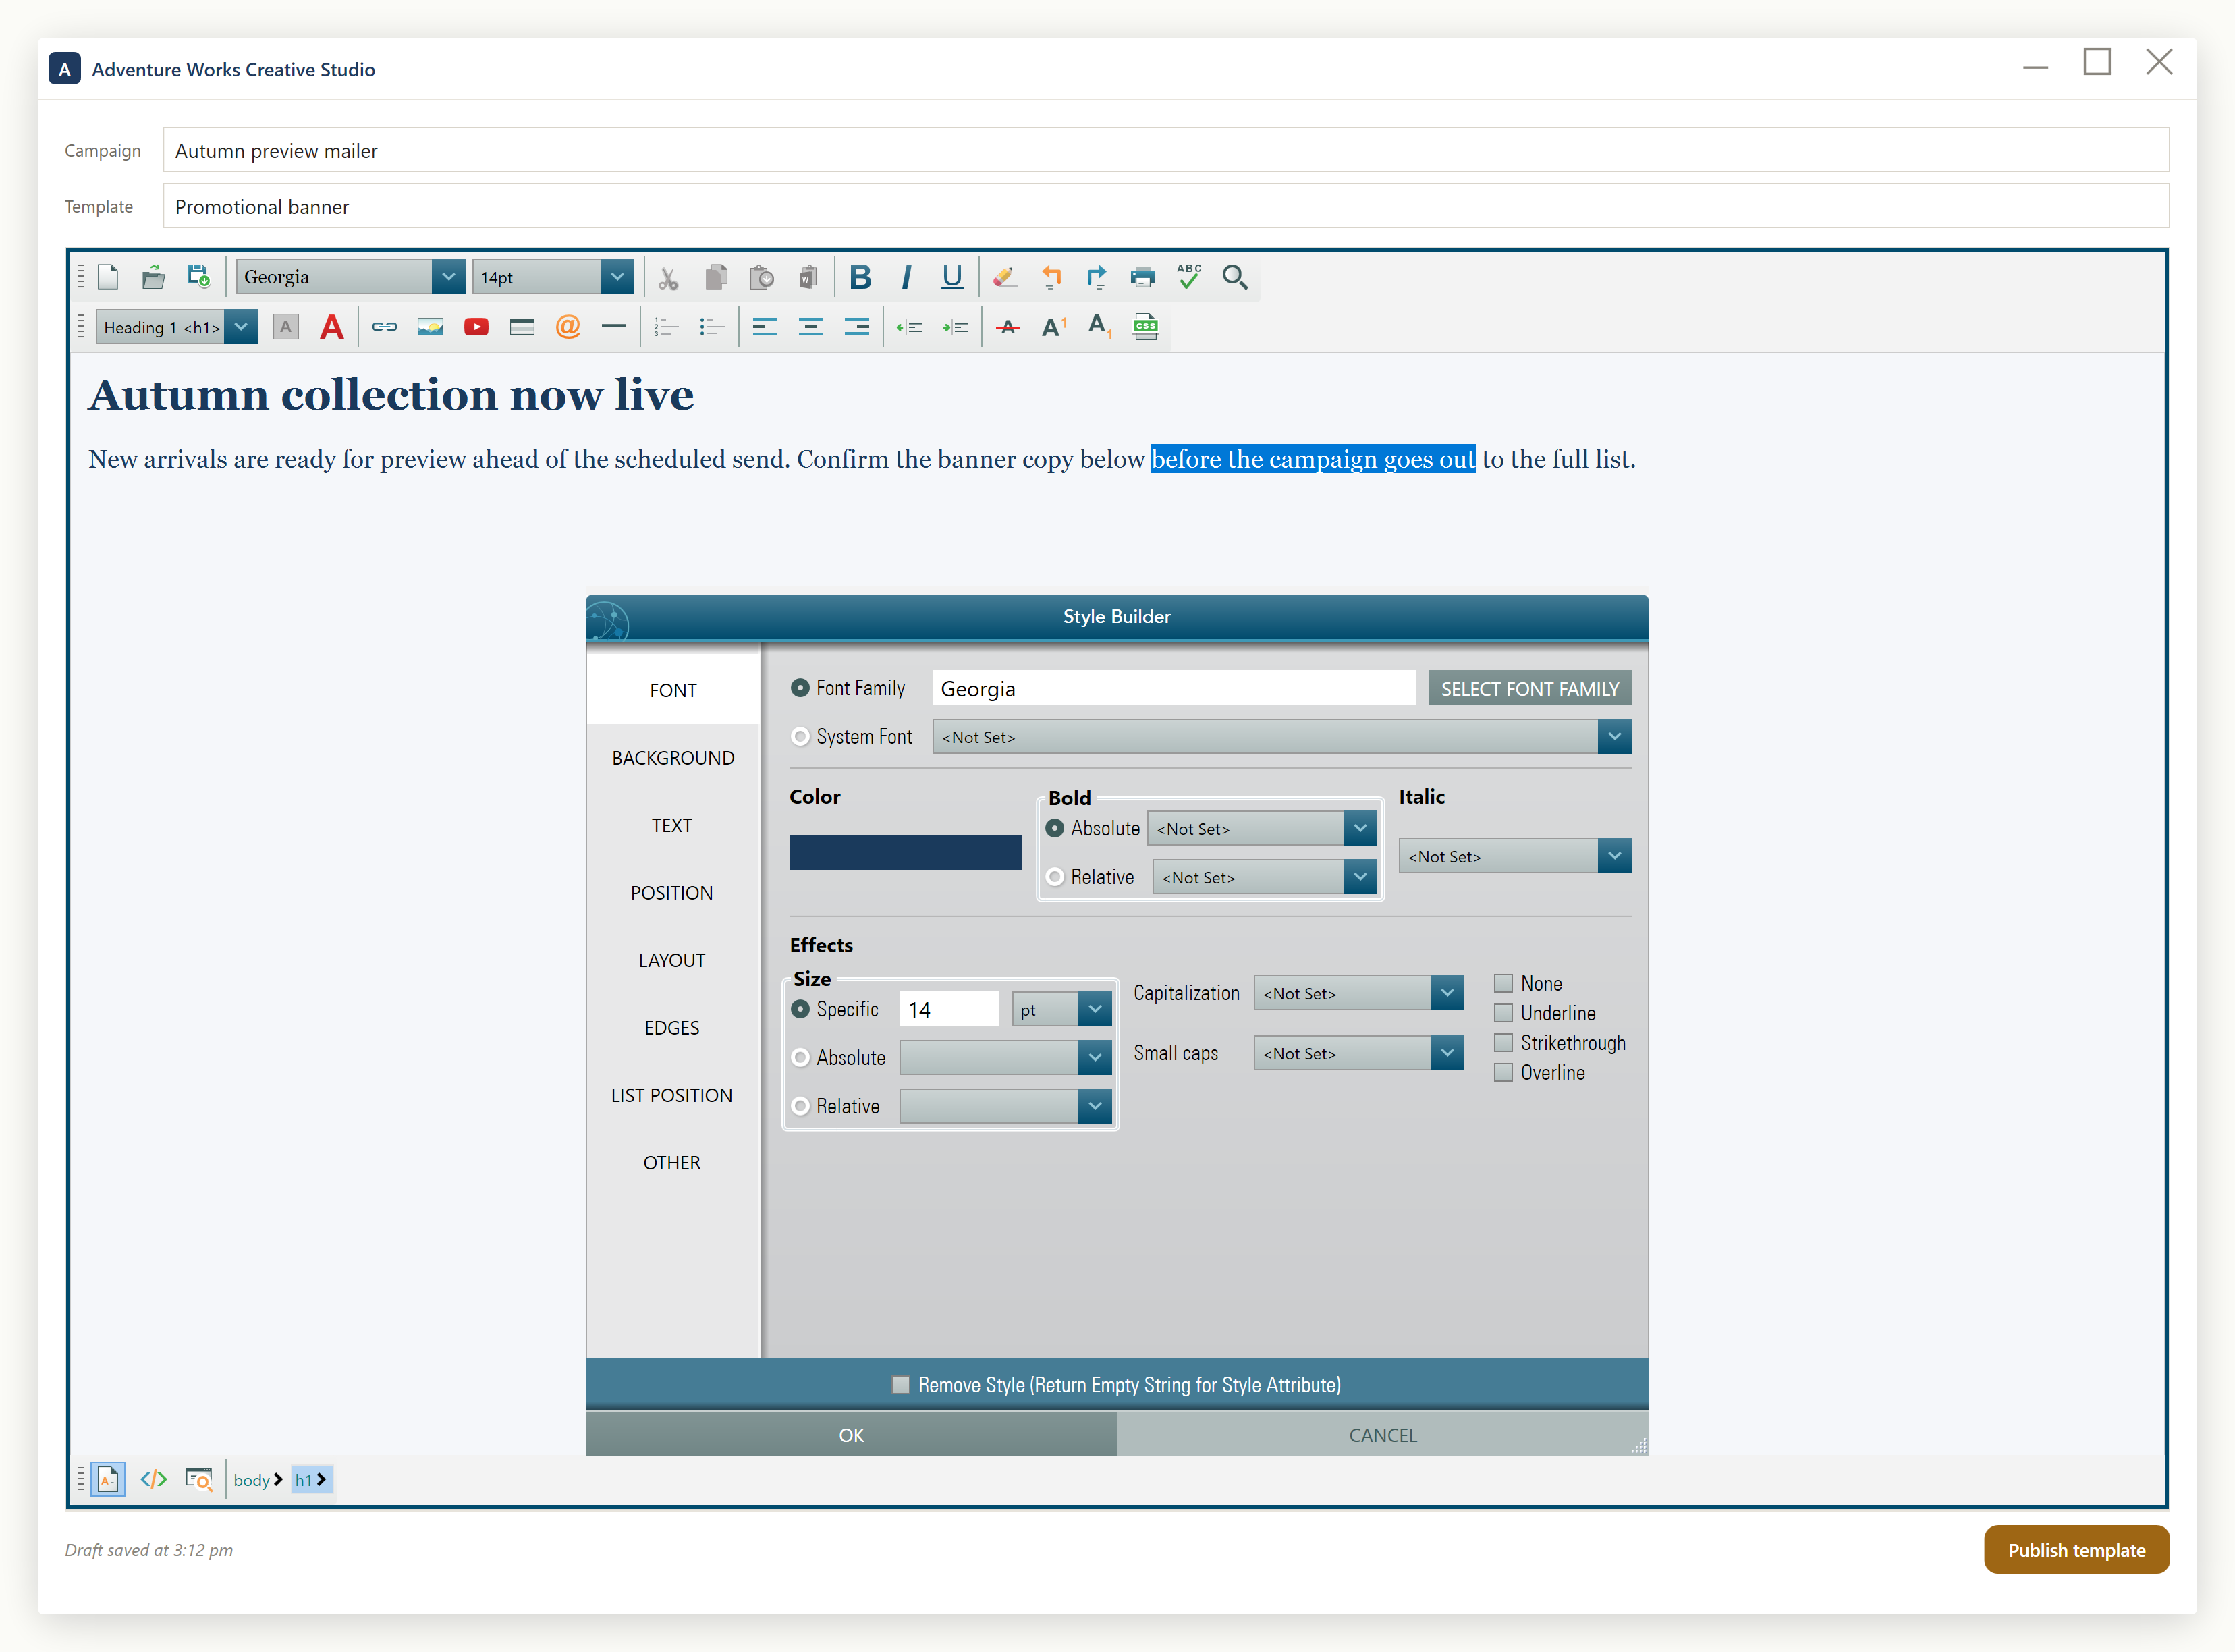Choose the Relative bold radio option

(1054, 877)
